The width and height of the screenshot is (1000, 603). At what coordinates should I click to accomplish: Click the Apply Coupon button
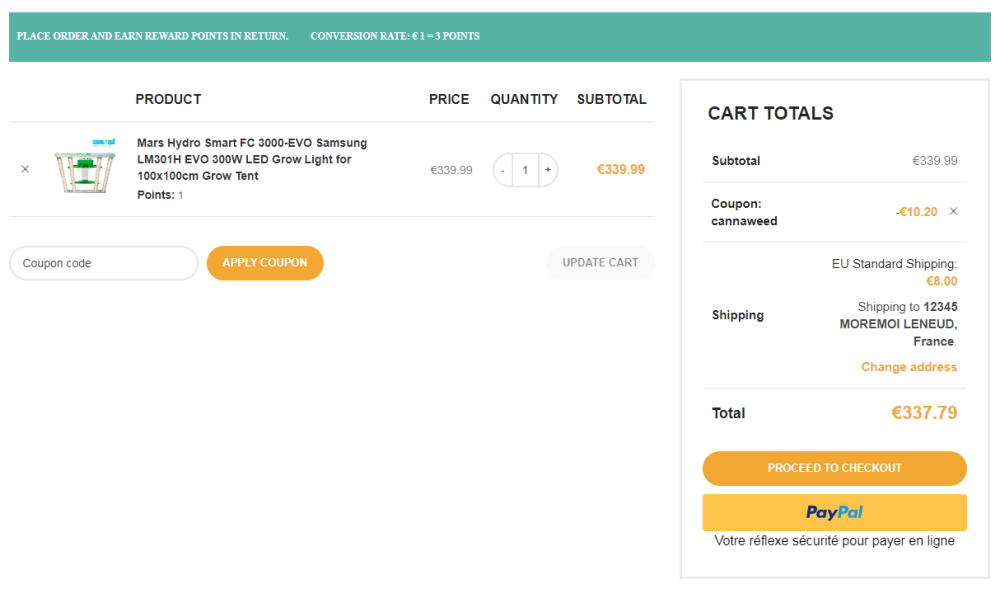point(265,263)
